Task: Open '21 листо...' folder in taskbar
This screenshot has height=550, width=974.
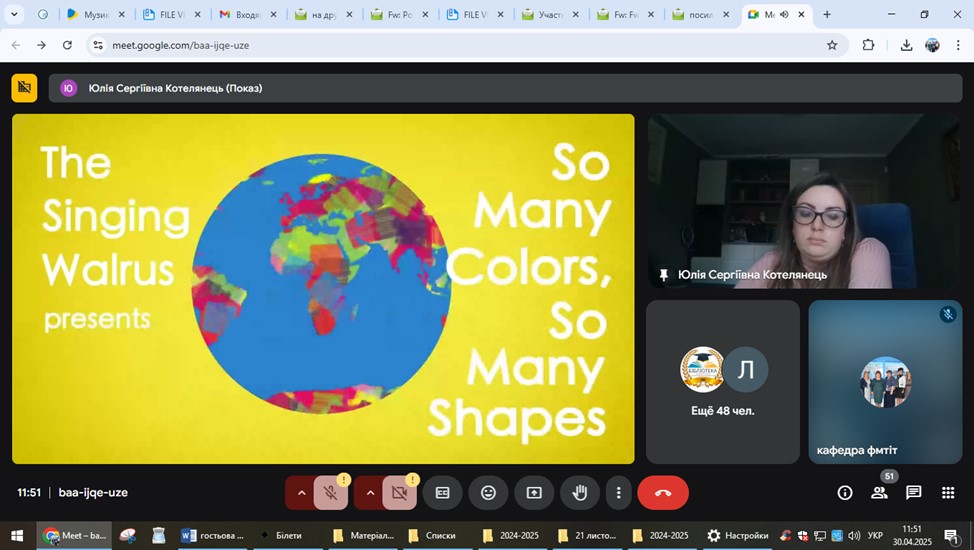Action: (588, 535)
